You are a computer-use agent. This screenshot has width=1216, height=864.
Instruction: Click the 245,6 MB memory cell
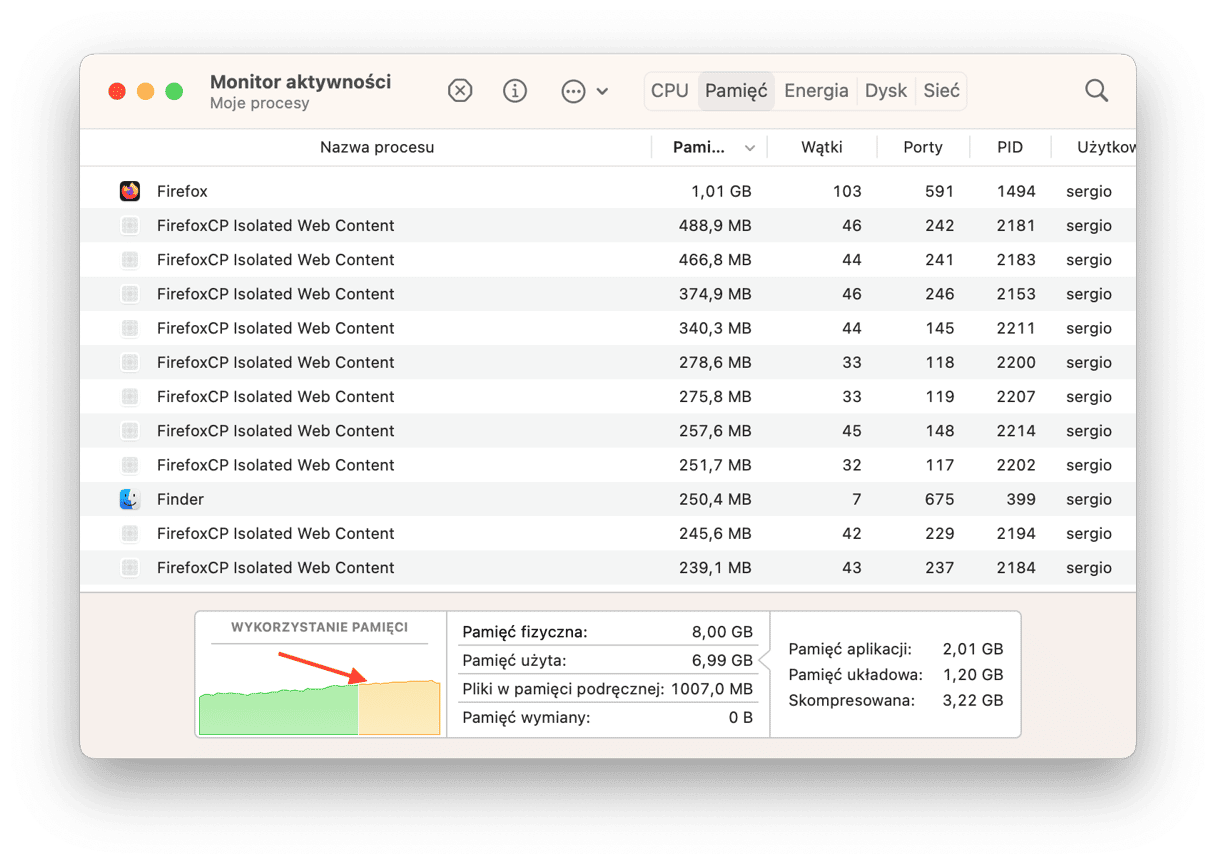(714, 533)
